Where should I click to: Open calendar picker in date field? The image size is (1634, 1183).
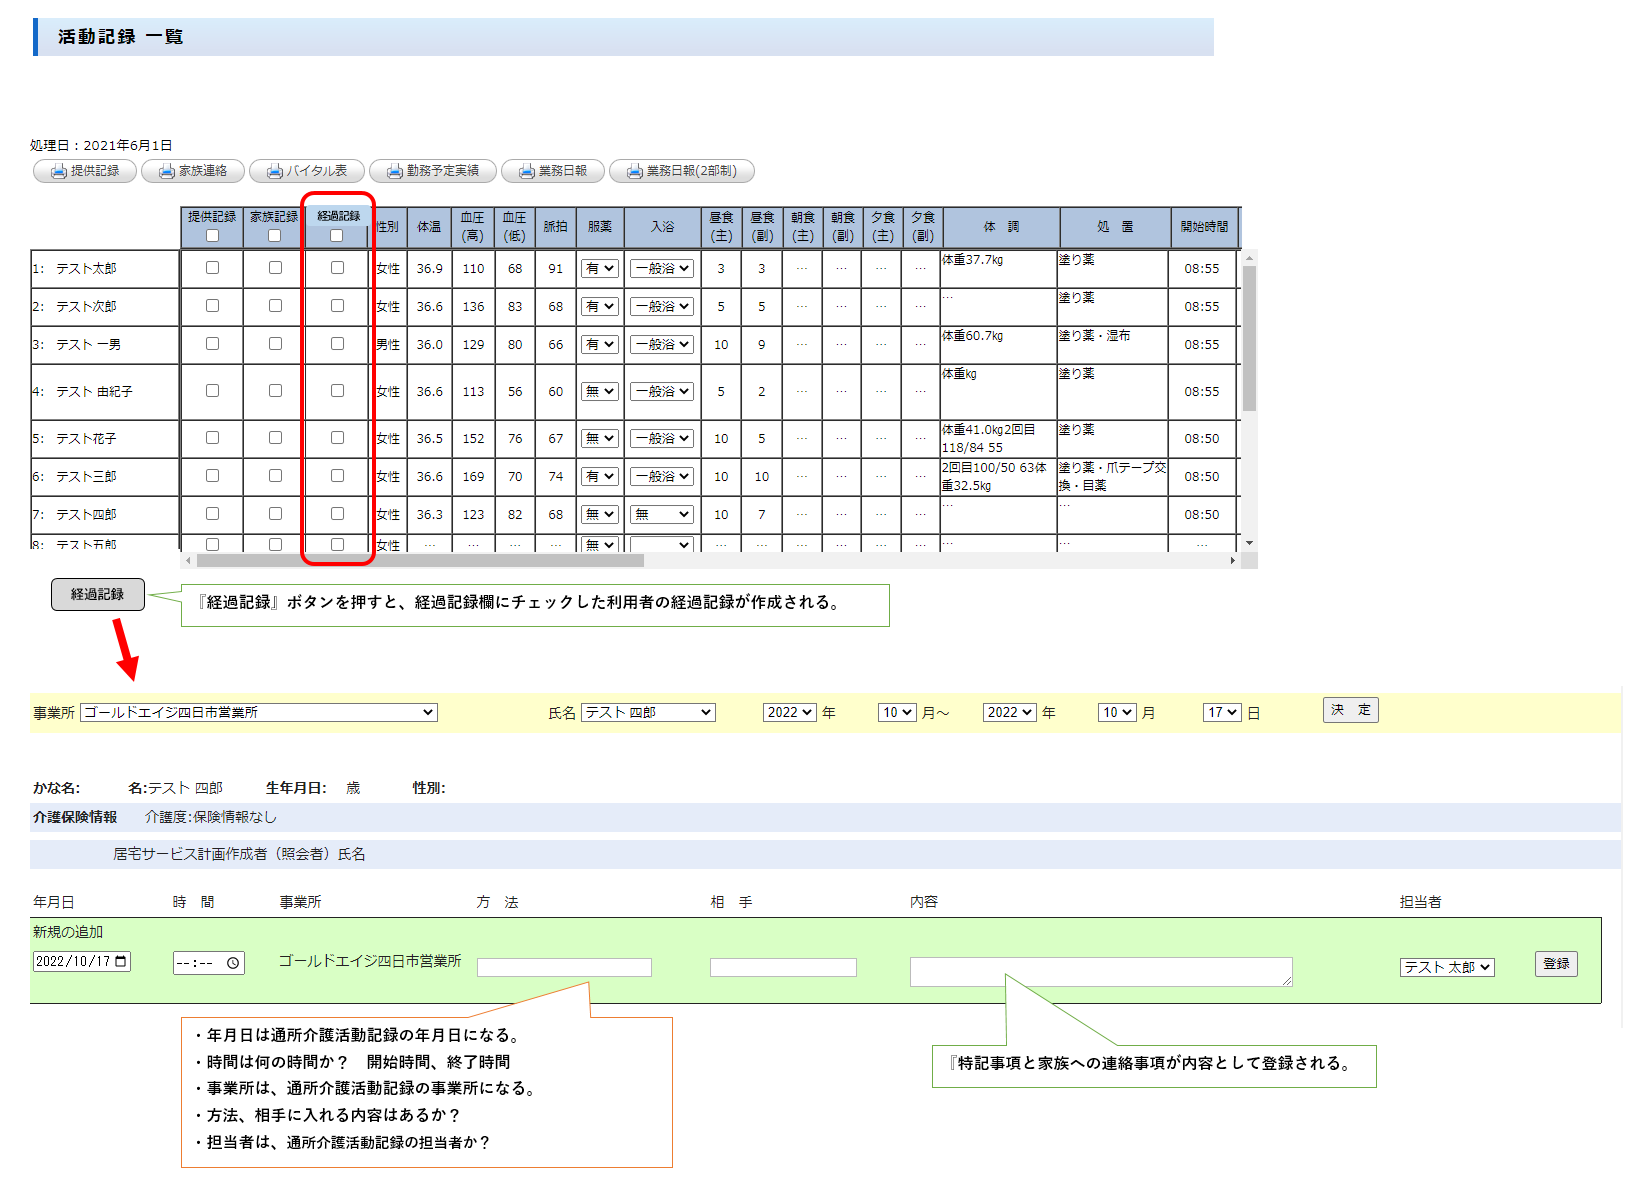pyautogui.click(x=121, y=962)
